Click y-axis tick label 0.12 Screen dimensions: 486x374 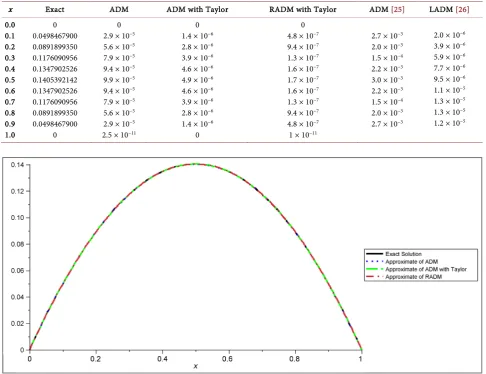[x=17, y=191]
